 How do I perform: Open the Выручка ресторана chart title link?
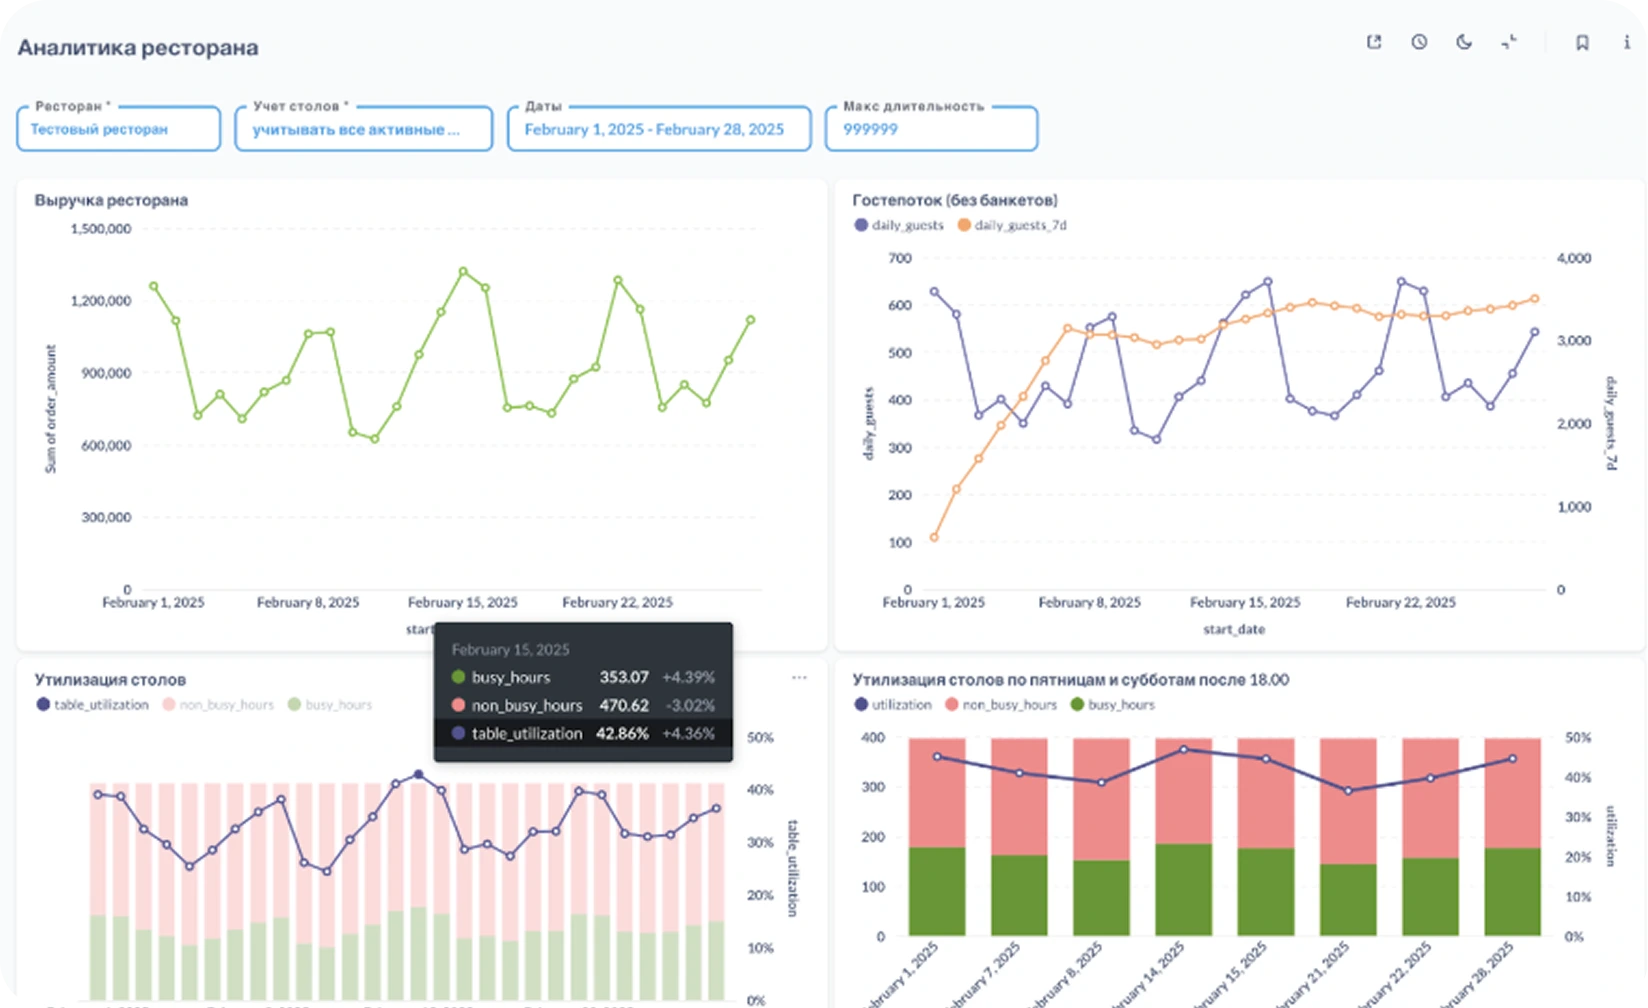pos(111,200)
